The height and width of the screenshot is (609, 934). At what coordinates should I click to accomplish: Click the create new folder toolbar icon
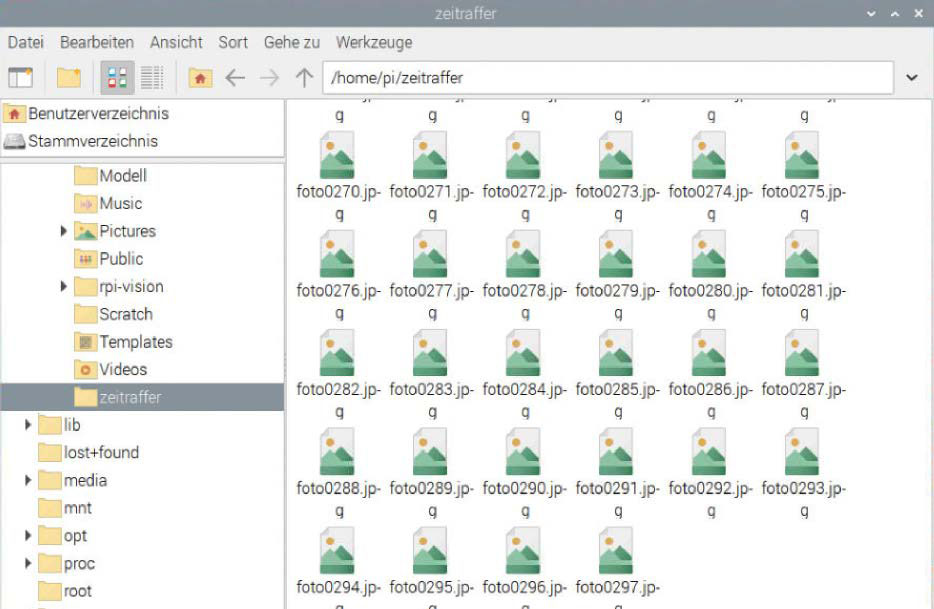point(68,78)
